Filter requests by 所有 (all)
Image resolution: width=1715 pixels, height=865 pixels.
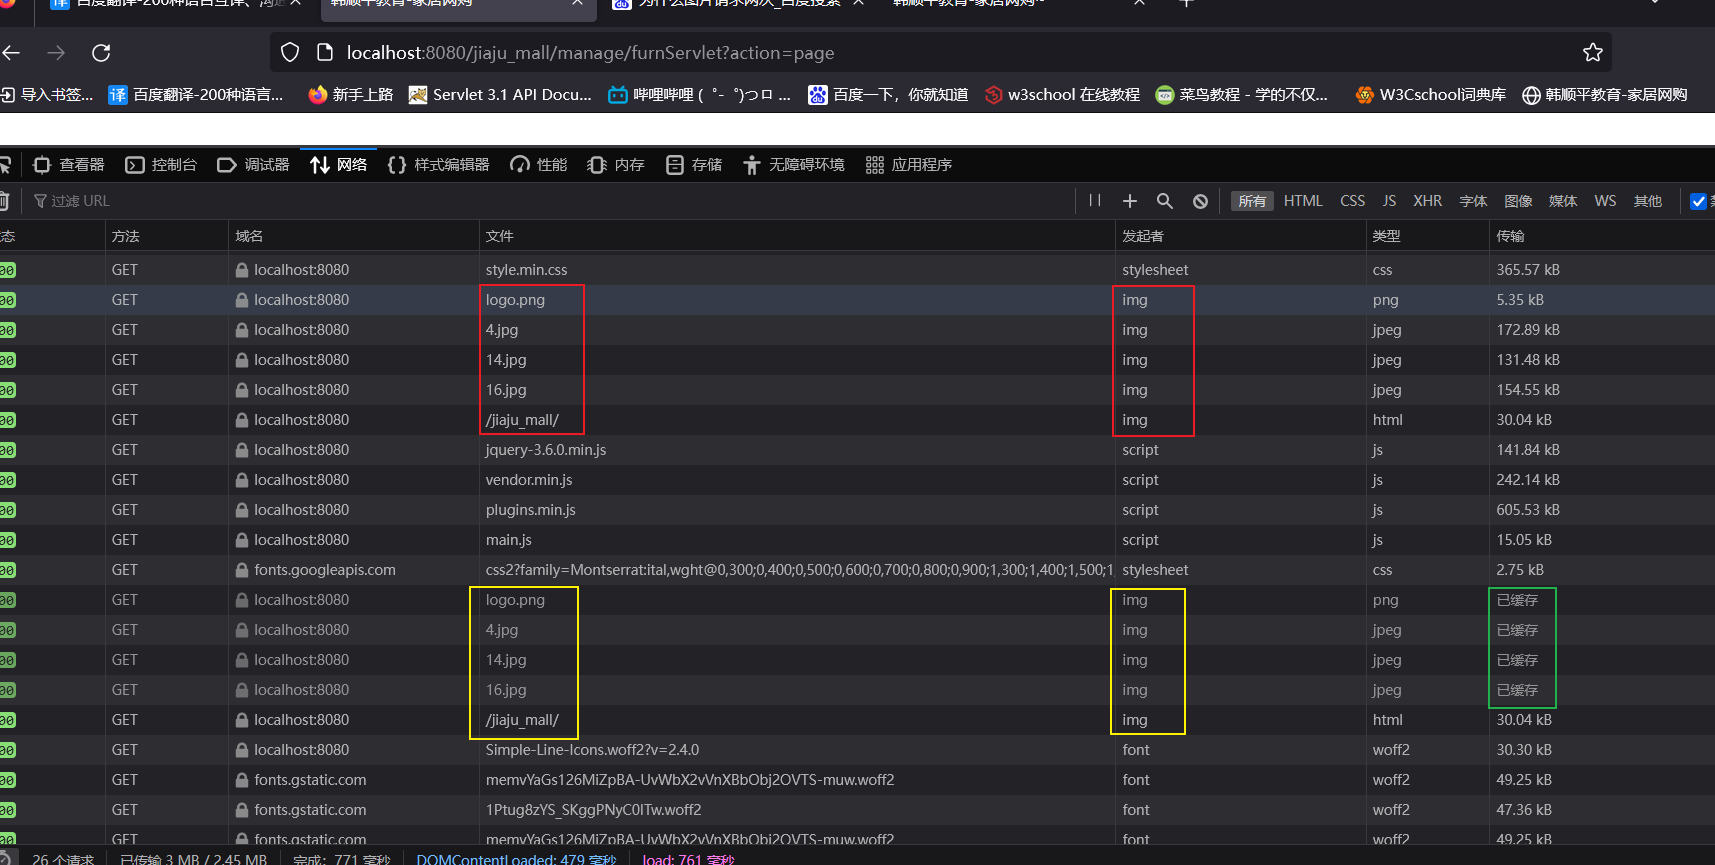(1252, 201)
